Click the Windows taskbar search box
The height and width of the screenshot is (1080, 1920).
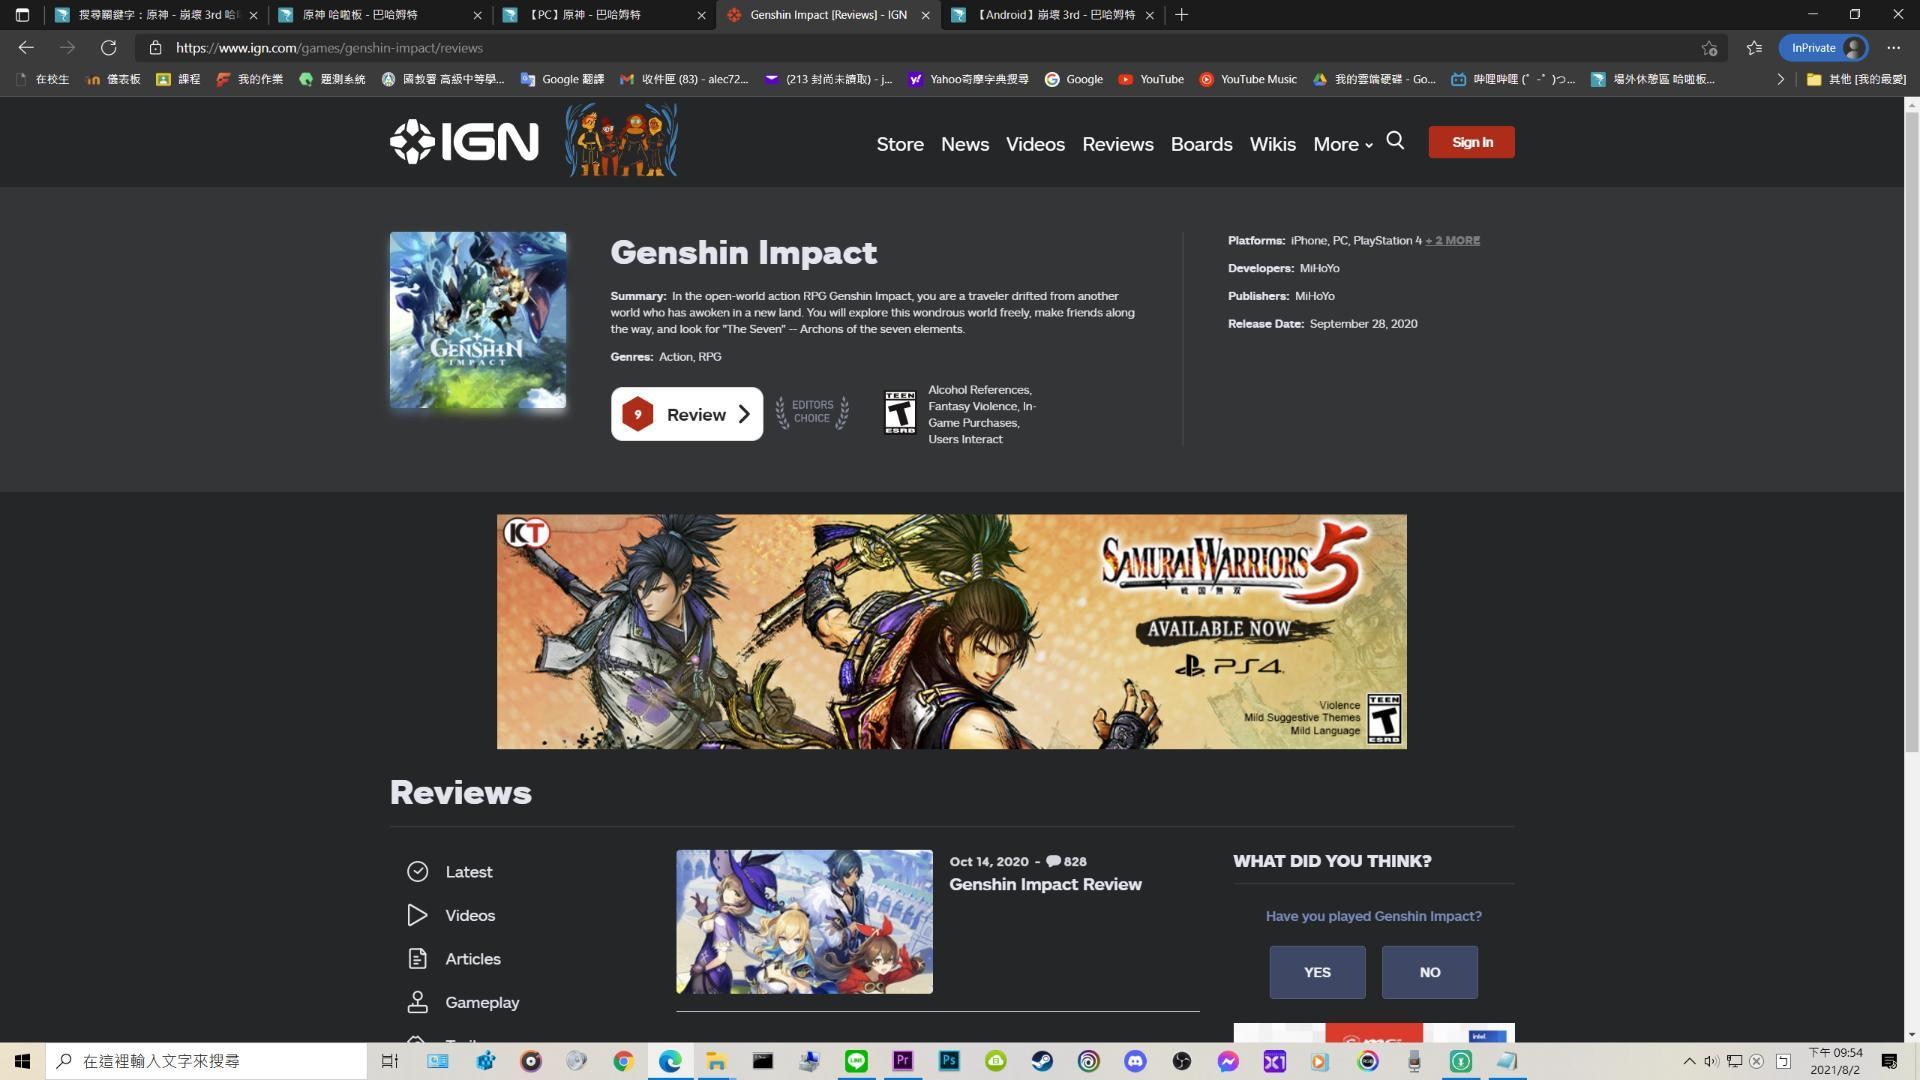pyautogui.click(x=206, y=1061)
